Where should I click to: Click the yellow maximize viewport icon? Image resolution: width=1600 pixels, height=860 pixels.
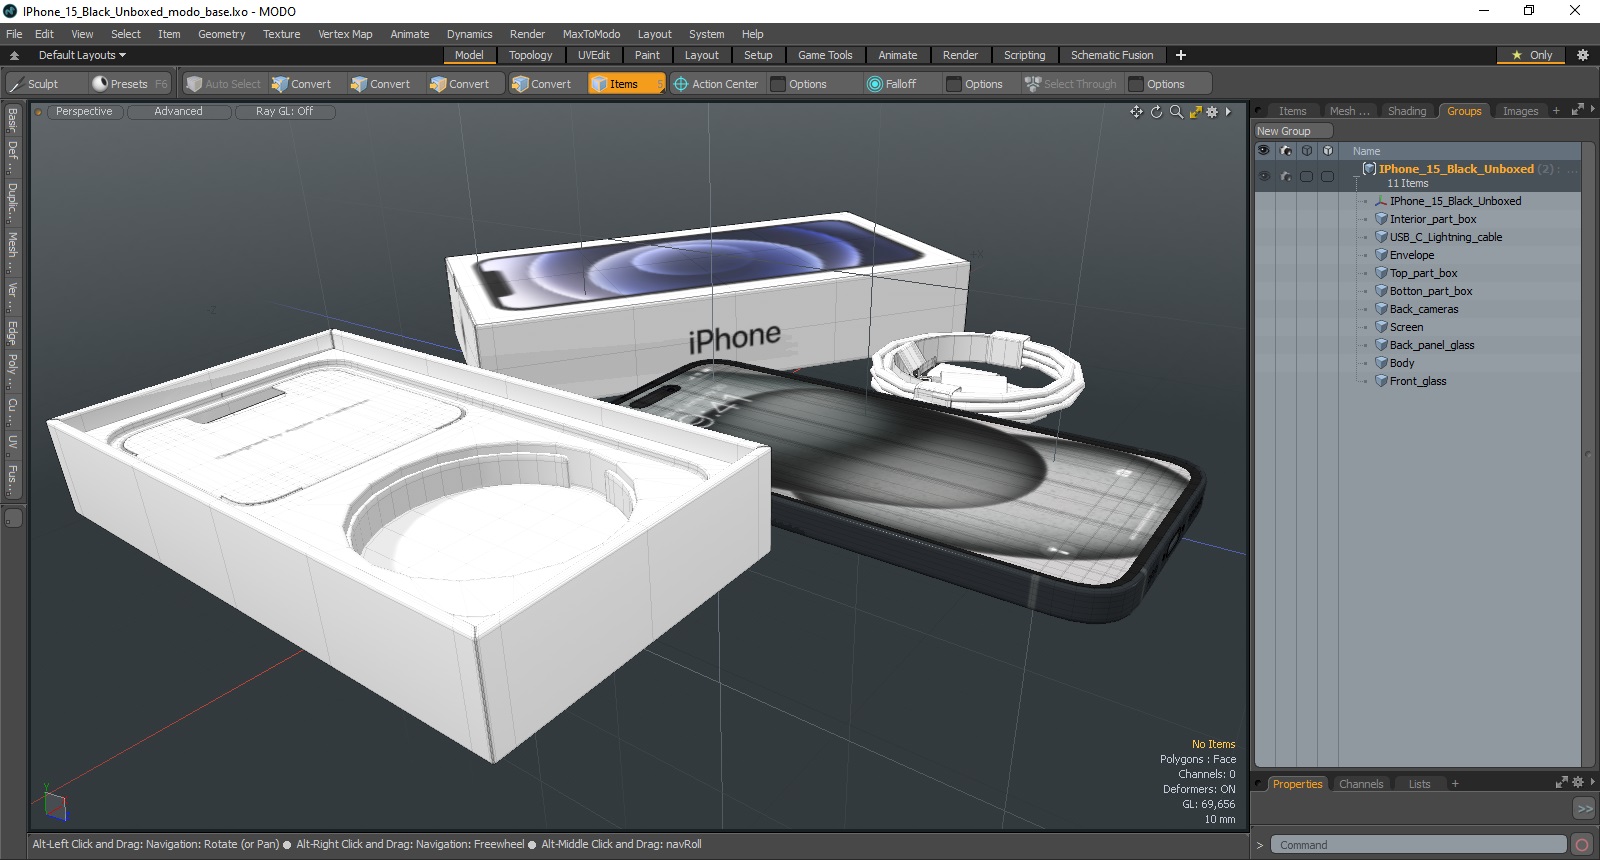coord(1195,112)
